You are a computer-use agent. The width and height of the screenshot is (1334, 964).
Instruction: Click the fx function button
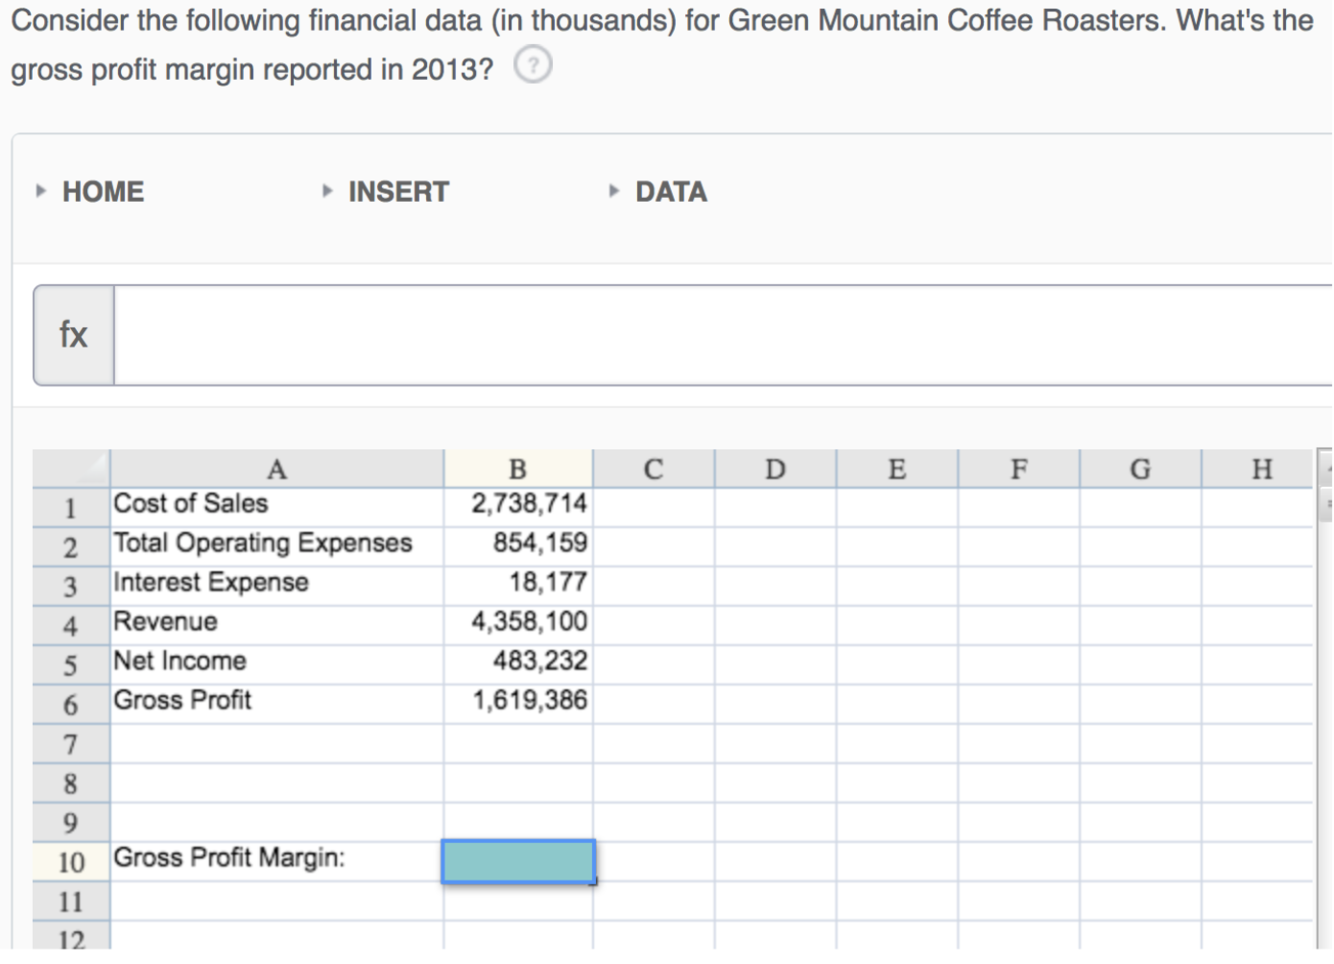pos(73,335)
